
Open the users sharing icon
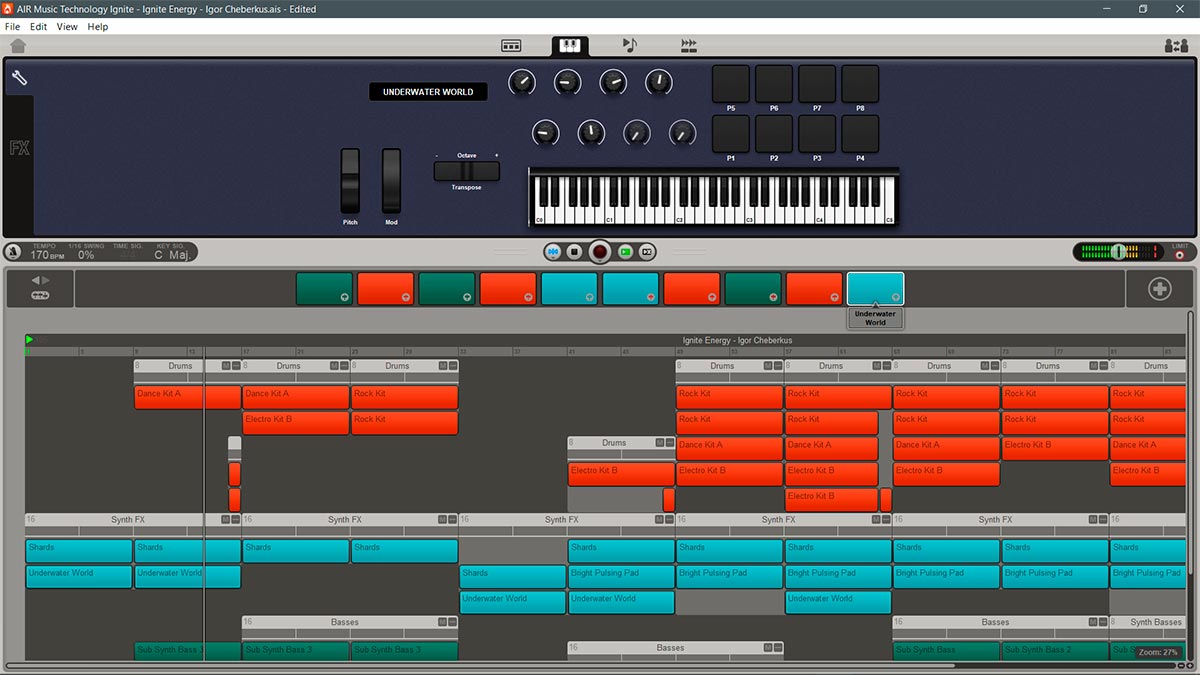tap(1176, 46)
